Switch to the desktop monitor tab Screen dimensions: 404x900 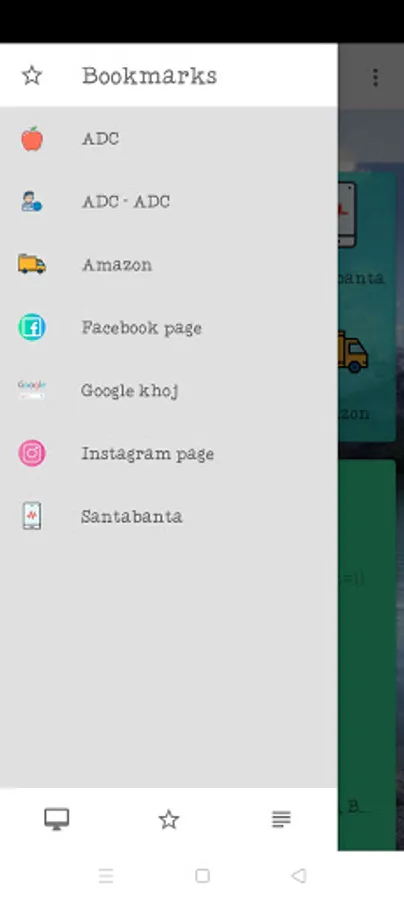(x=57, y=819)
